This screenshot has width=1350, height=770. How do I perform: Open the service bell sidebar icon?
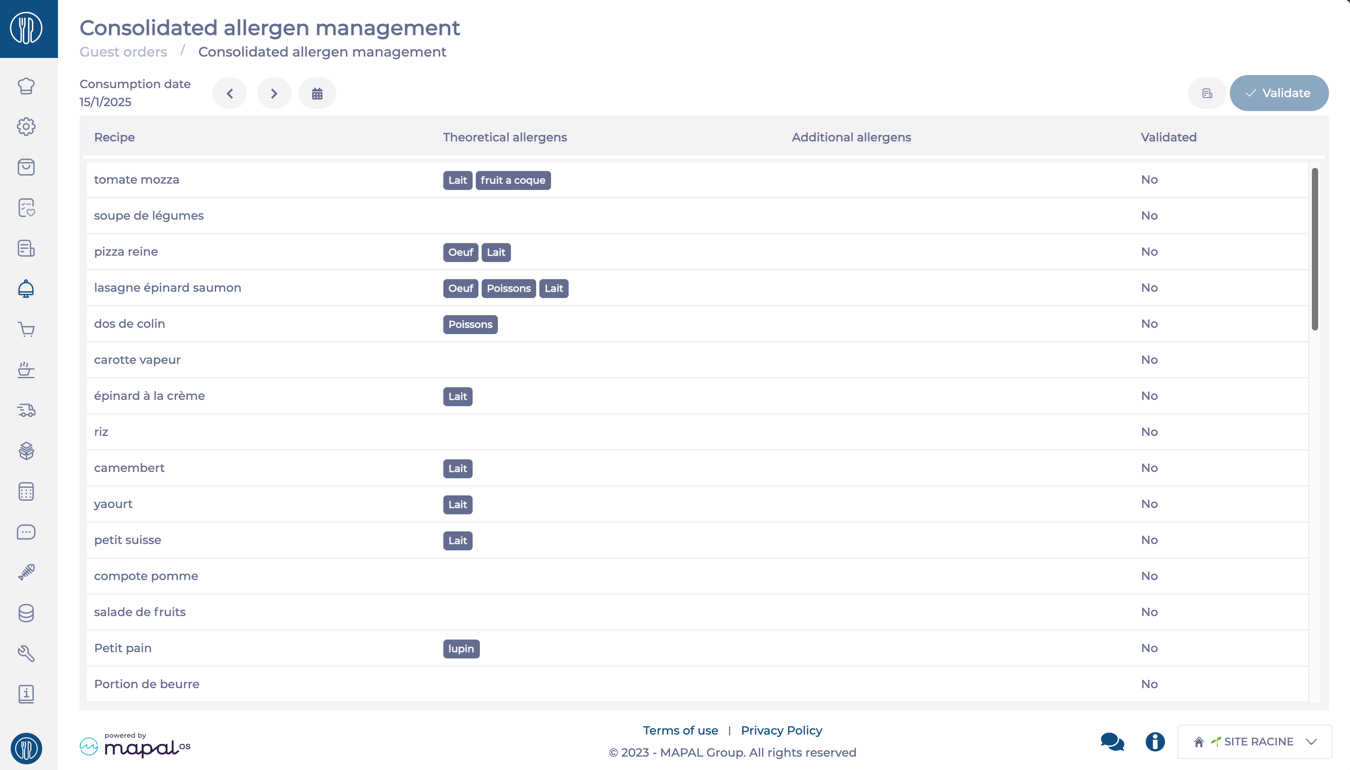[27, 289]
